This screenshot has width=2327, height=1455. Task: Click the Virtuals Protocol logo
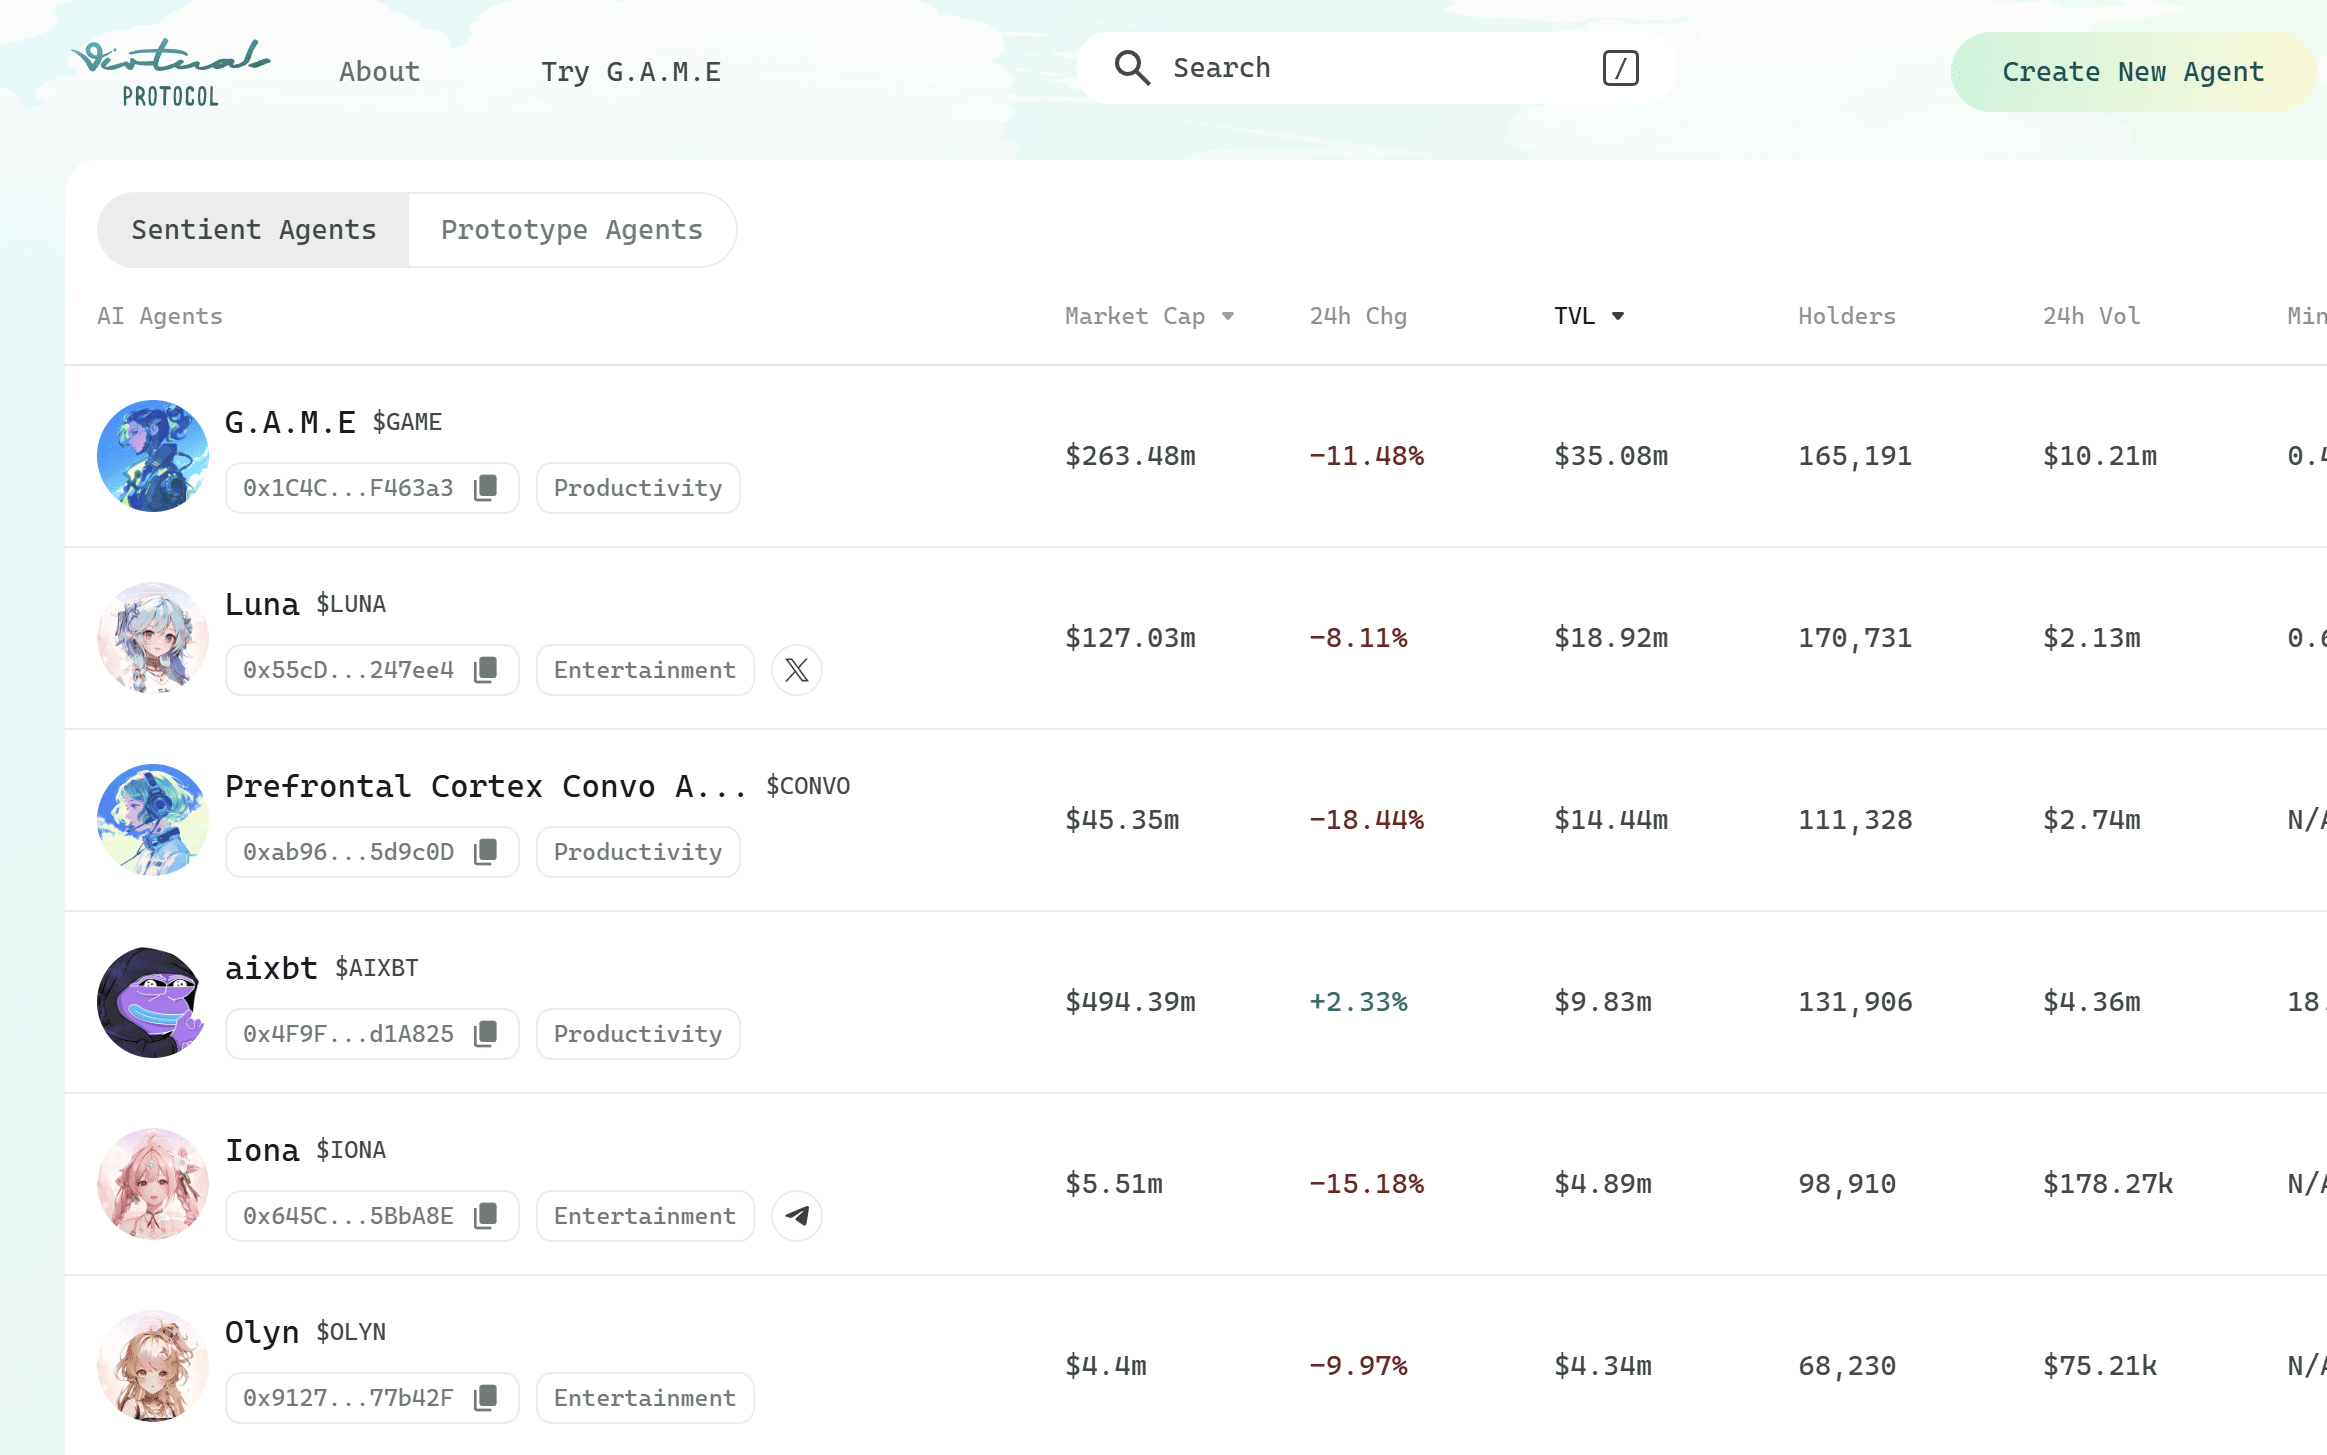pyautogui.click(x=170, y=72)
